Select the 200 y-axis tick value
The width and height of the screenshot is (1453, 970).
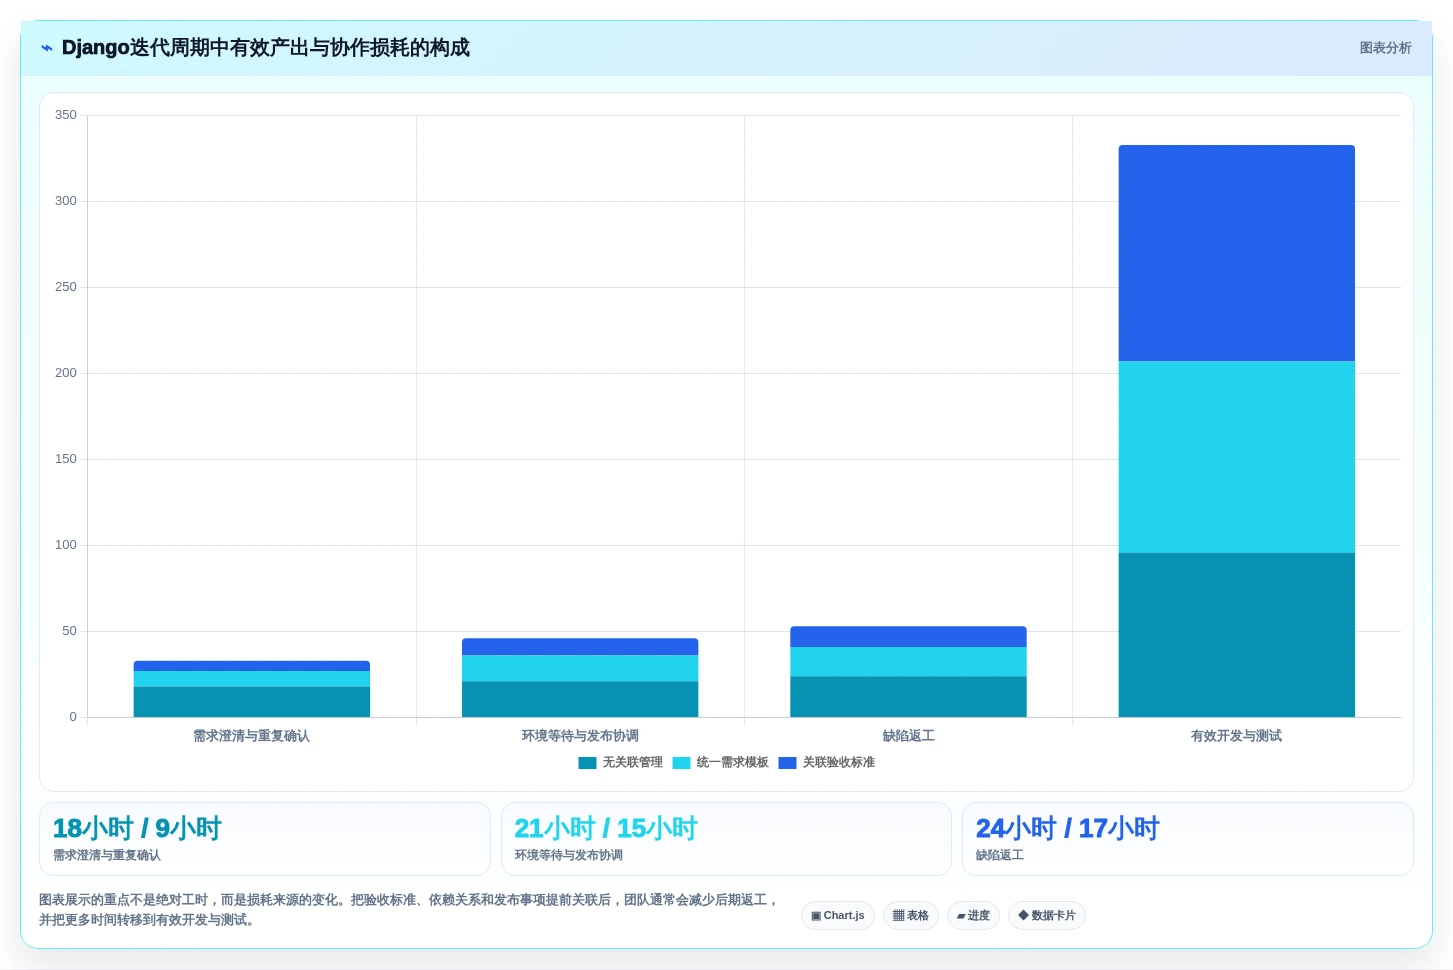(x=66, y=373)
